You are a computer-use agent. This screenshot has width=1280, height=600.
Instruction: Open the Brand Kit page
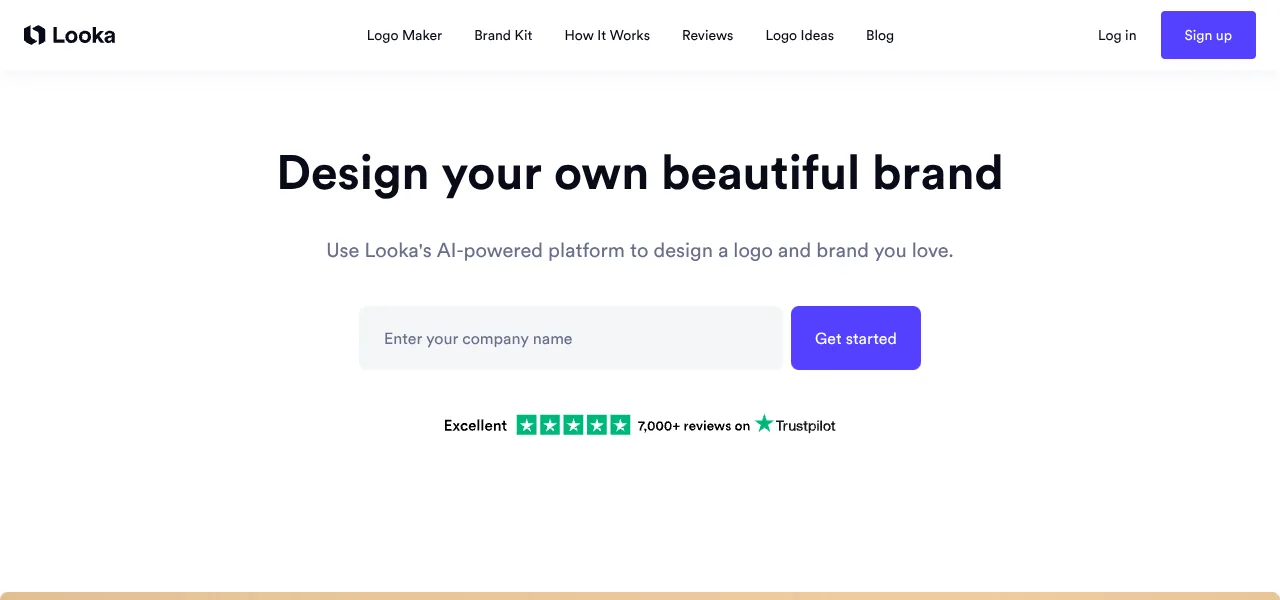click(503, 35)
